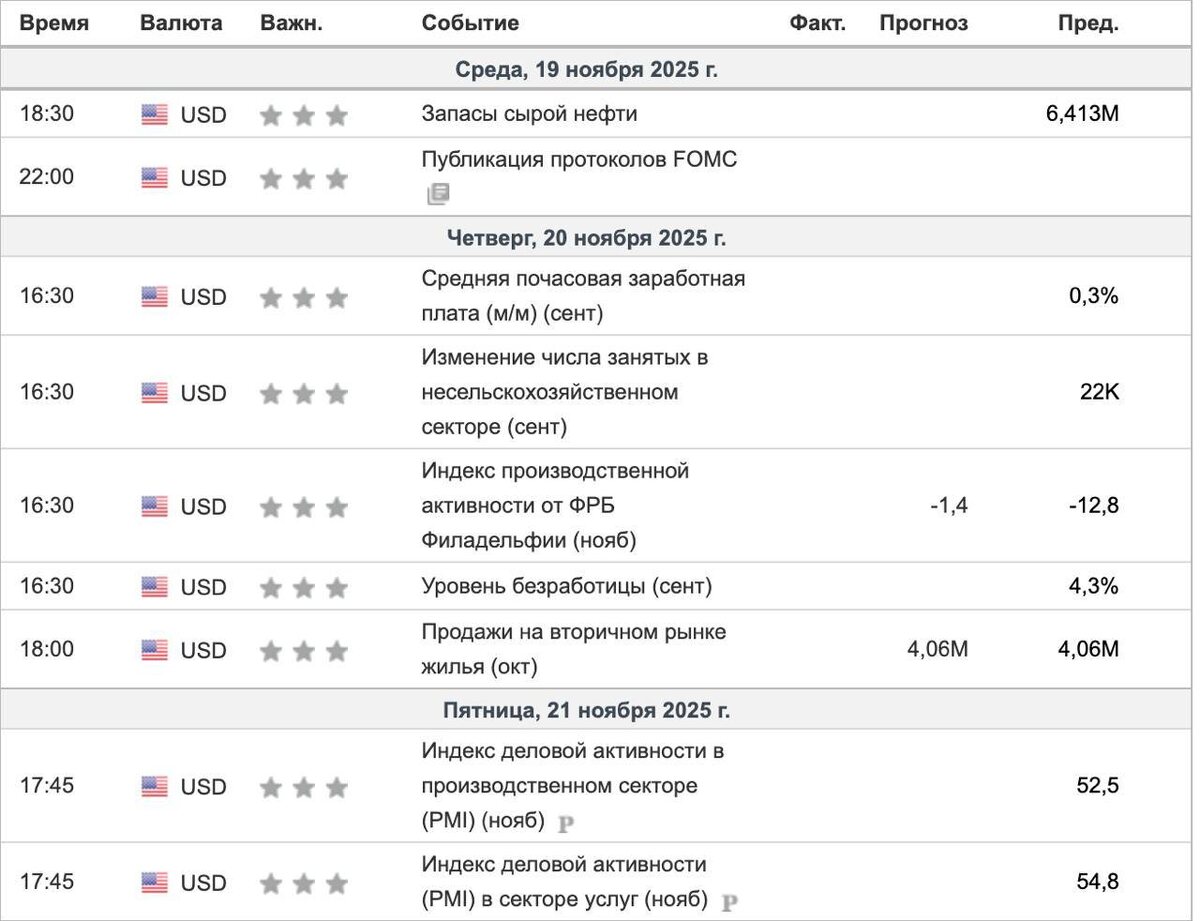
Task: Click the Время column header
Action: point(54,23)
